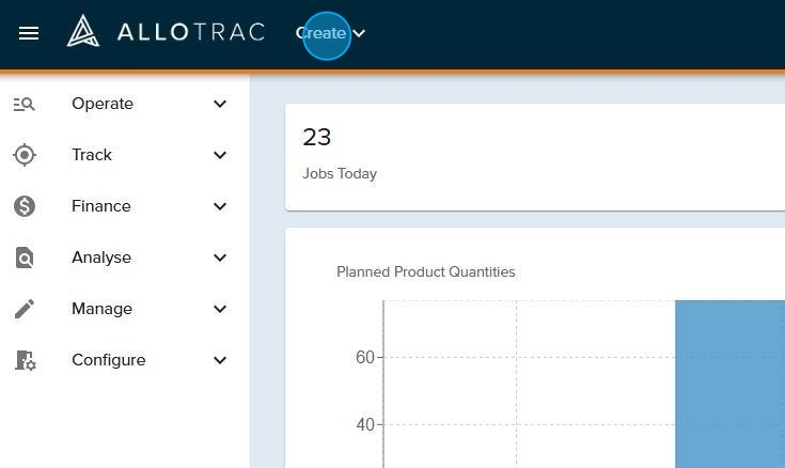Click the Configure building gear icon

click(24, 360)
